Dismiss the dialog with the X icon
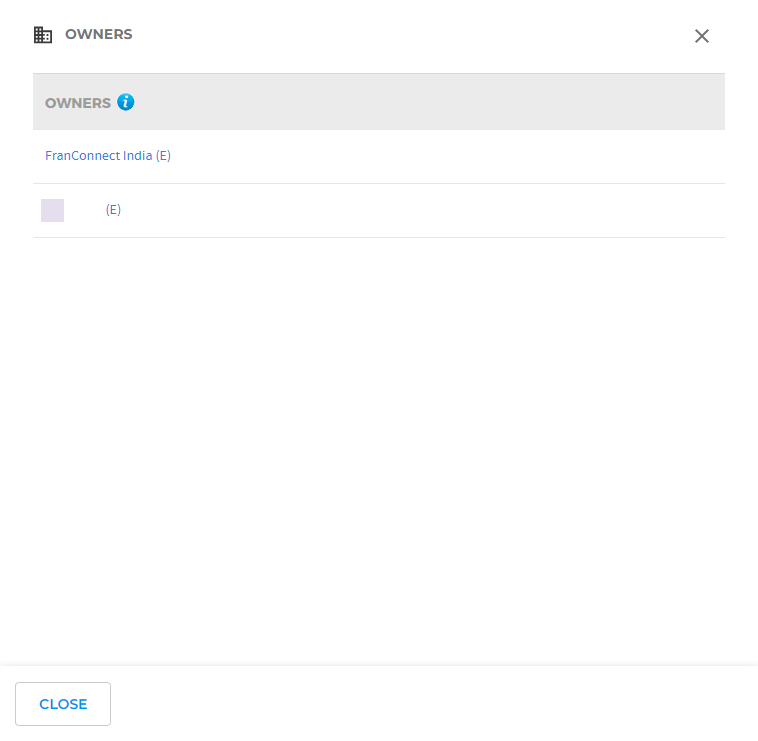This screenshot has width=758, height=741. (x=702, y=36)
